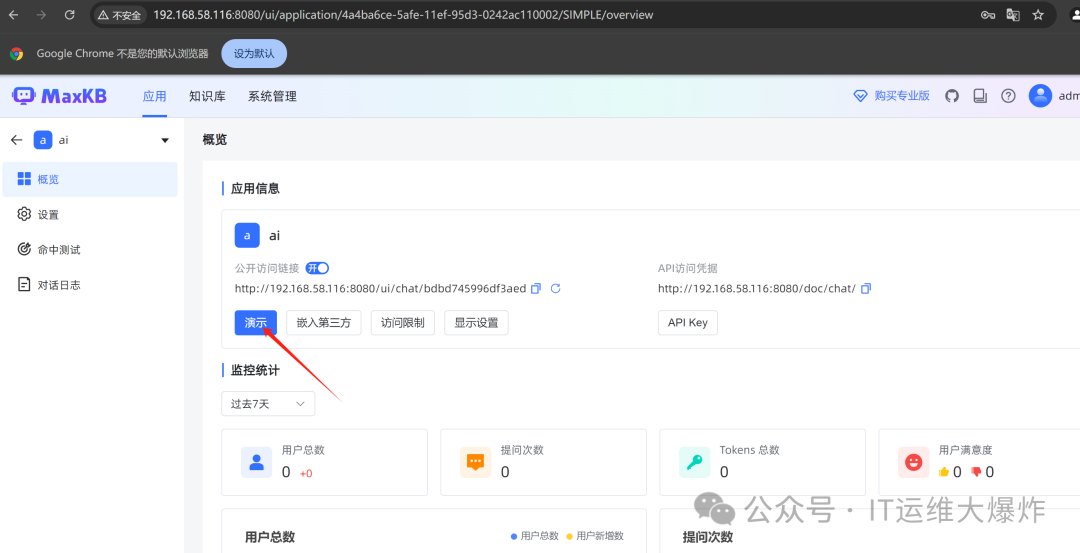Select 对话日志 in the sidebar
The height and width of the screenshot is (553, 1080).
coord(90,284)
